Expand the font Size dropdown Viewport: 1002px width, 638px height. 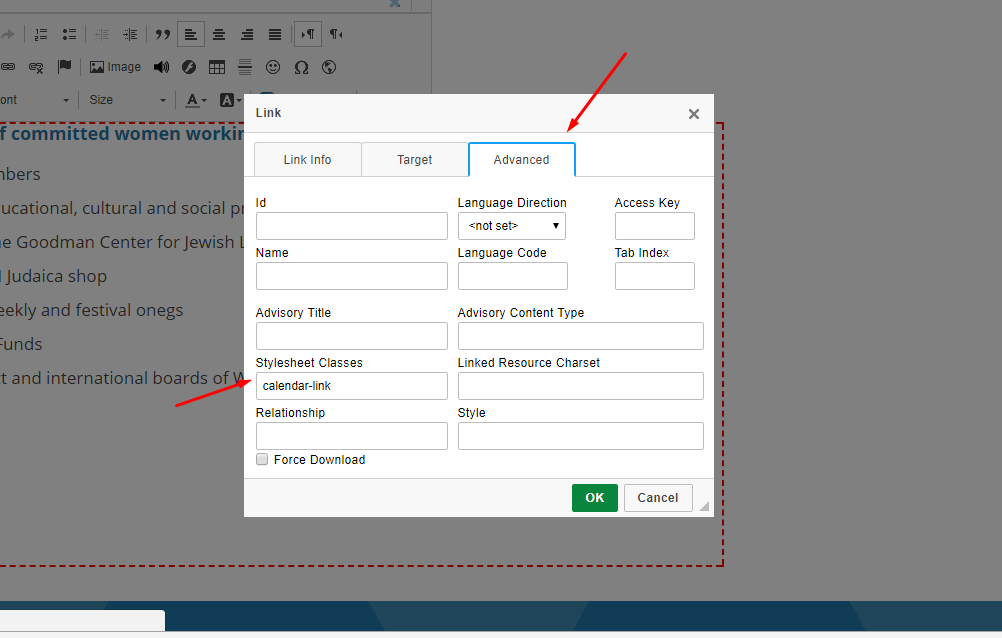(x=127, y=100)
